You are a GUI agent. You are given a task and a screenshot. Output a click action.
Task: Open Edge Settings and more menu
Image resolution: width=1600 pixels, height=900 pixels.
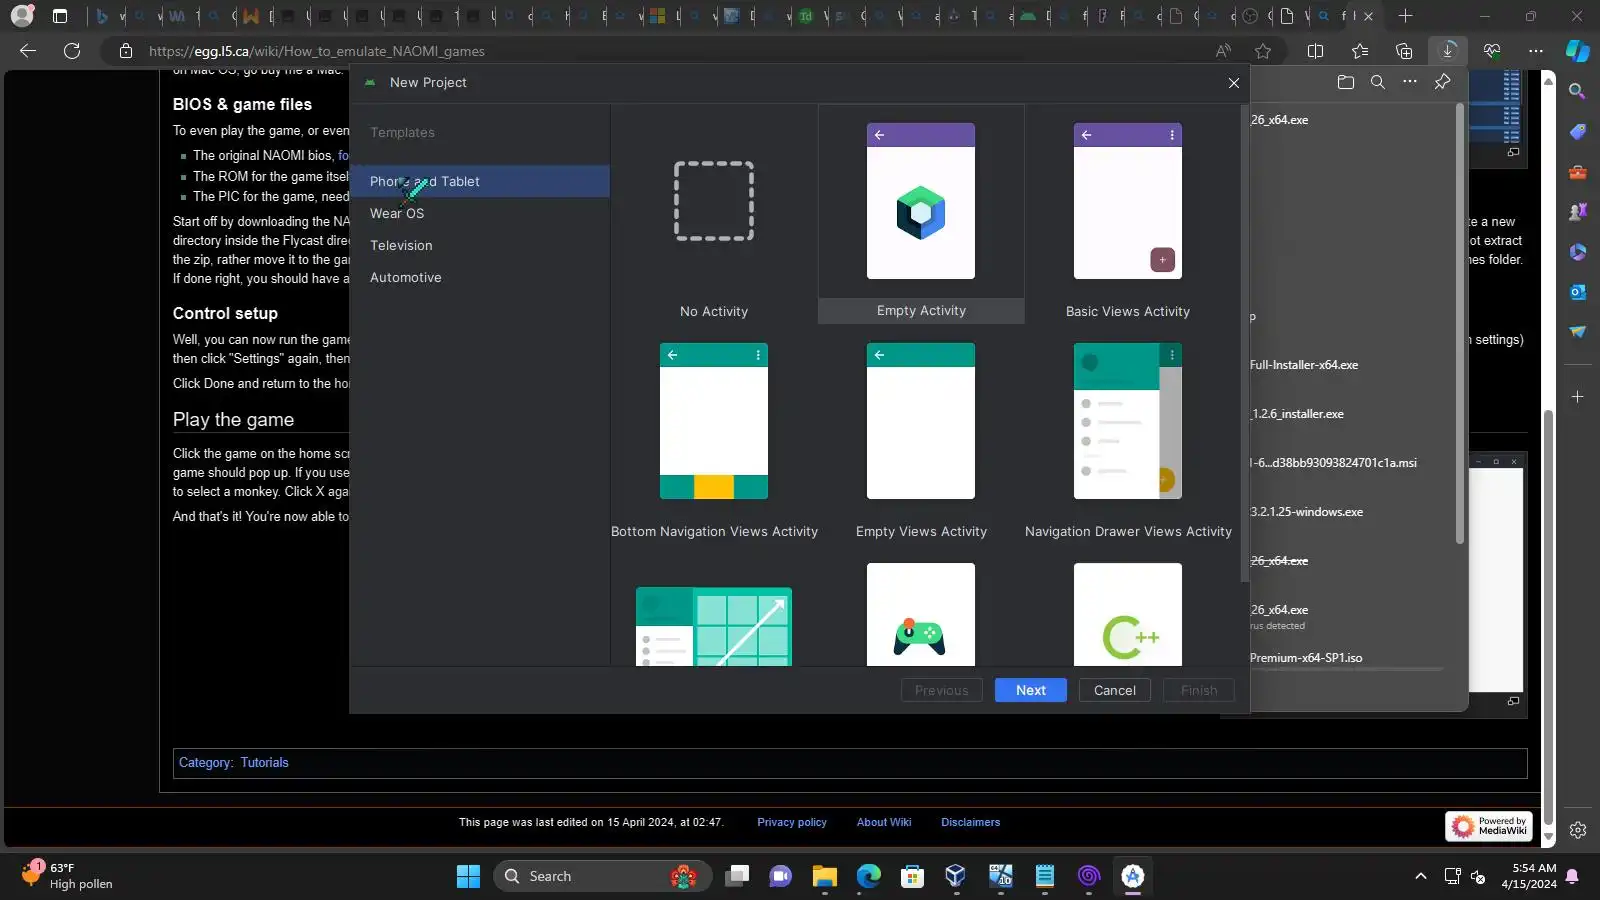(x=1536, y=51)
